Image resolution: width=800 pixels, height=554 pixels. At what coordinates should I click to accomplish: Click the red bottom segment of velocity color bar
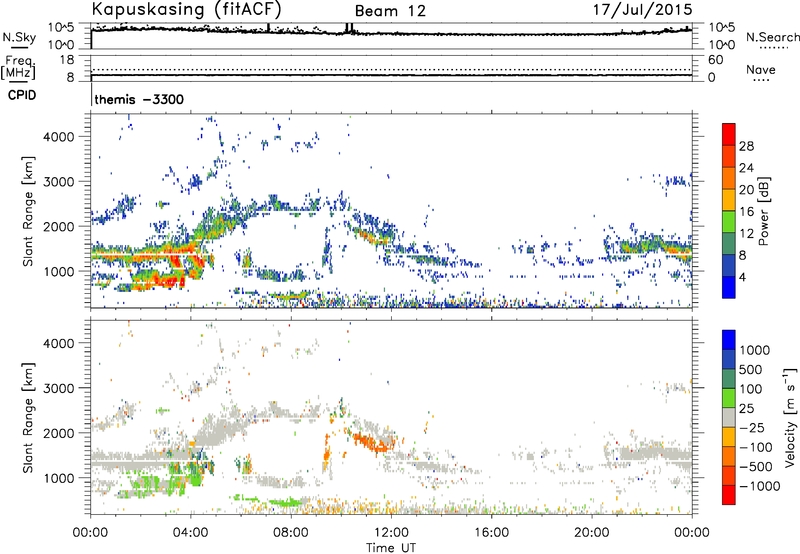point(729,495)
